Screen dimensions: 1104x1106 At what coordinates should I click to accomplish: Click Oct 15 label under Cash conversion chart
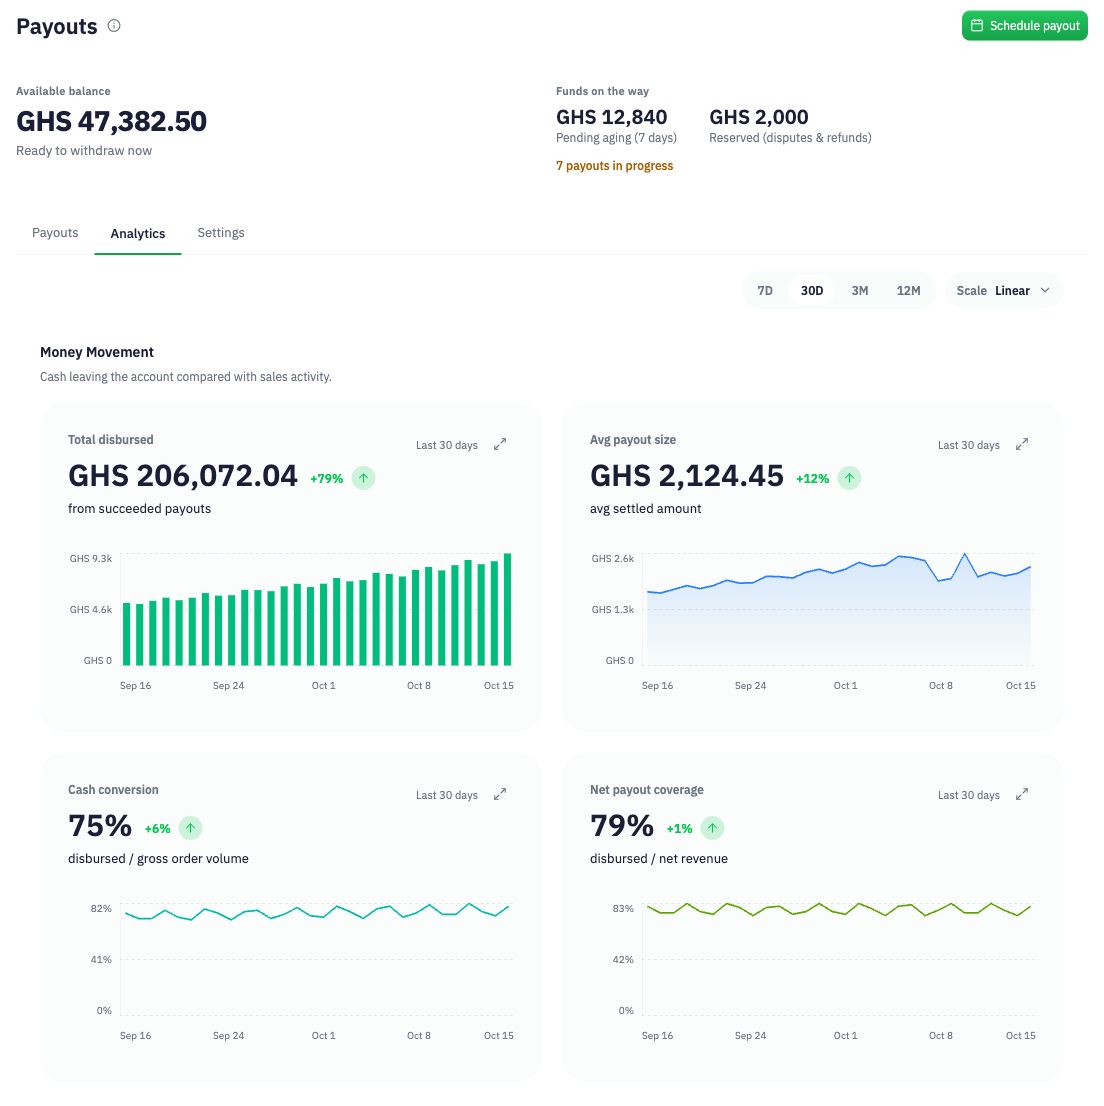[x=499, y=1035]
